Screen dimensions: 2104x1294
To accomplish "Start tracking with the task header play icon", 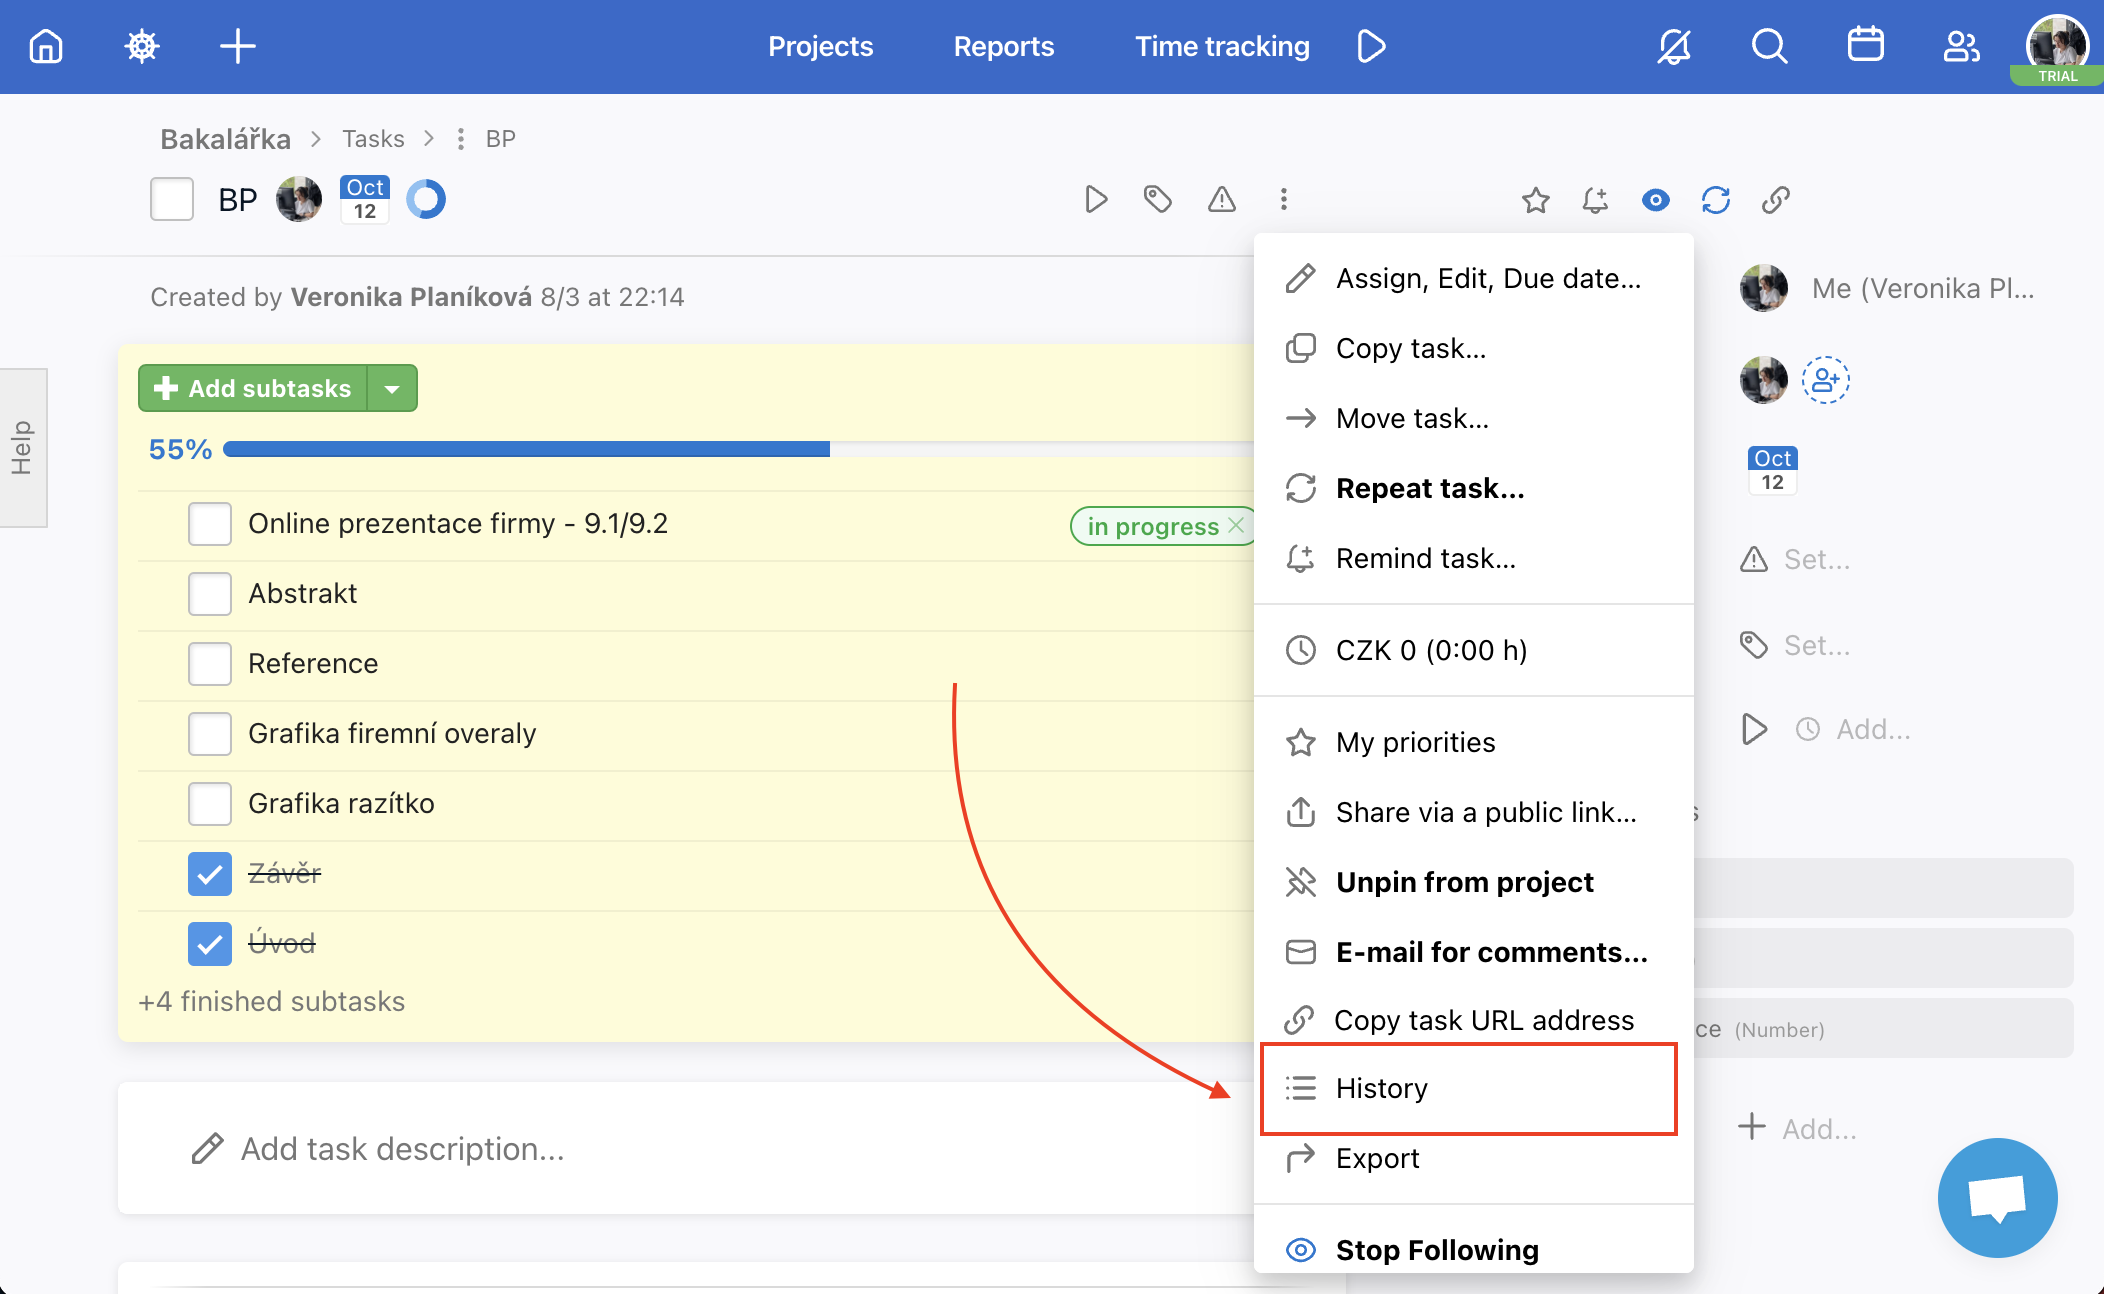I will coord(1097,200).
